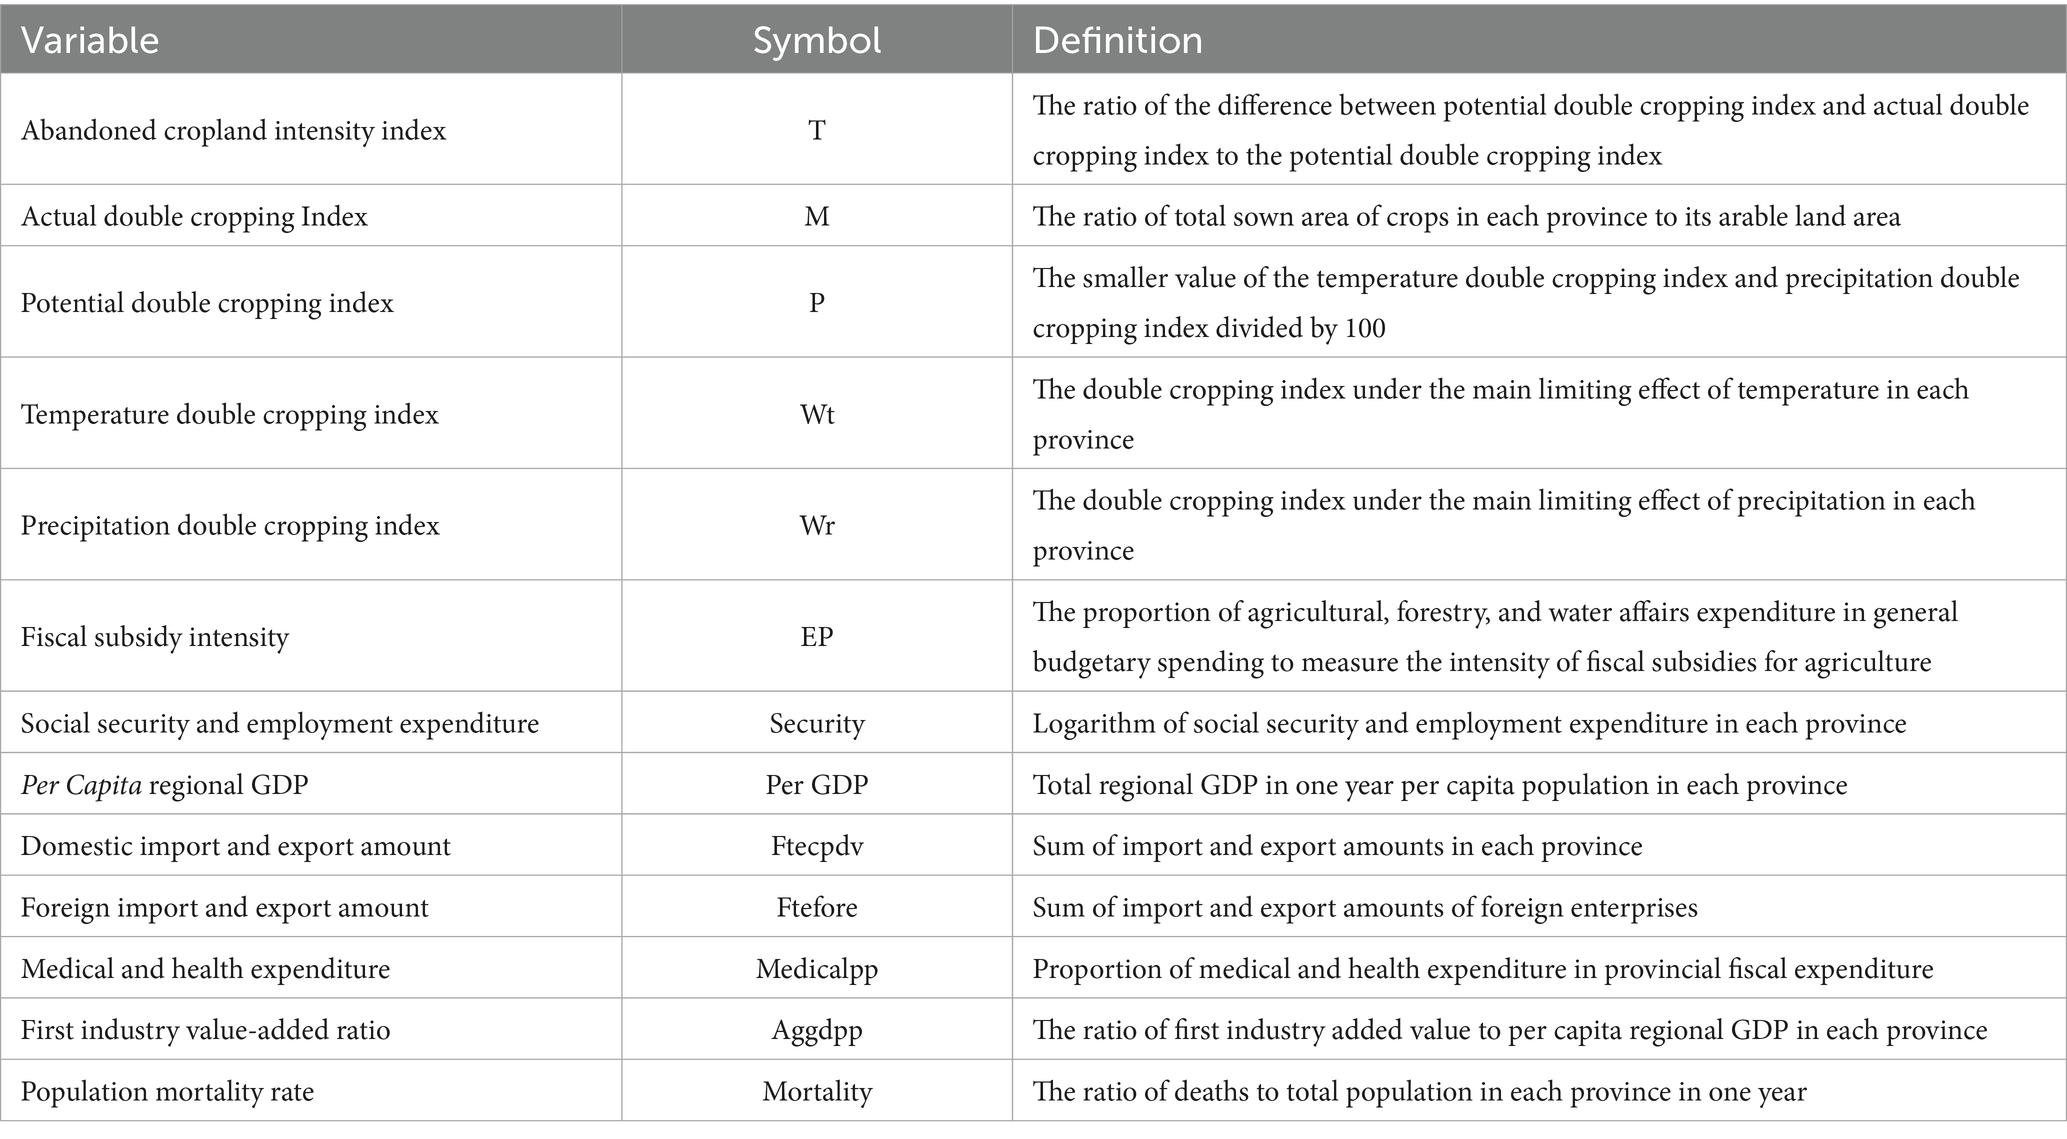Select the Per Capita regional GDP cell
This screenshot has width=2067, height=1139.
(164, 785)
